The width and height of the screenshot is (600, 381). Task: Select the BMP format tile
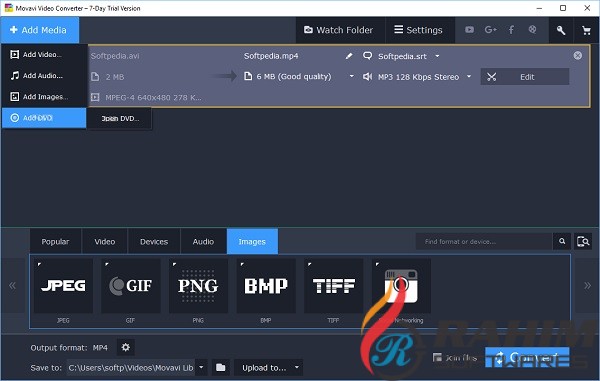coord(266,286)
